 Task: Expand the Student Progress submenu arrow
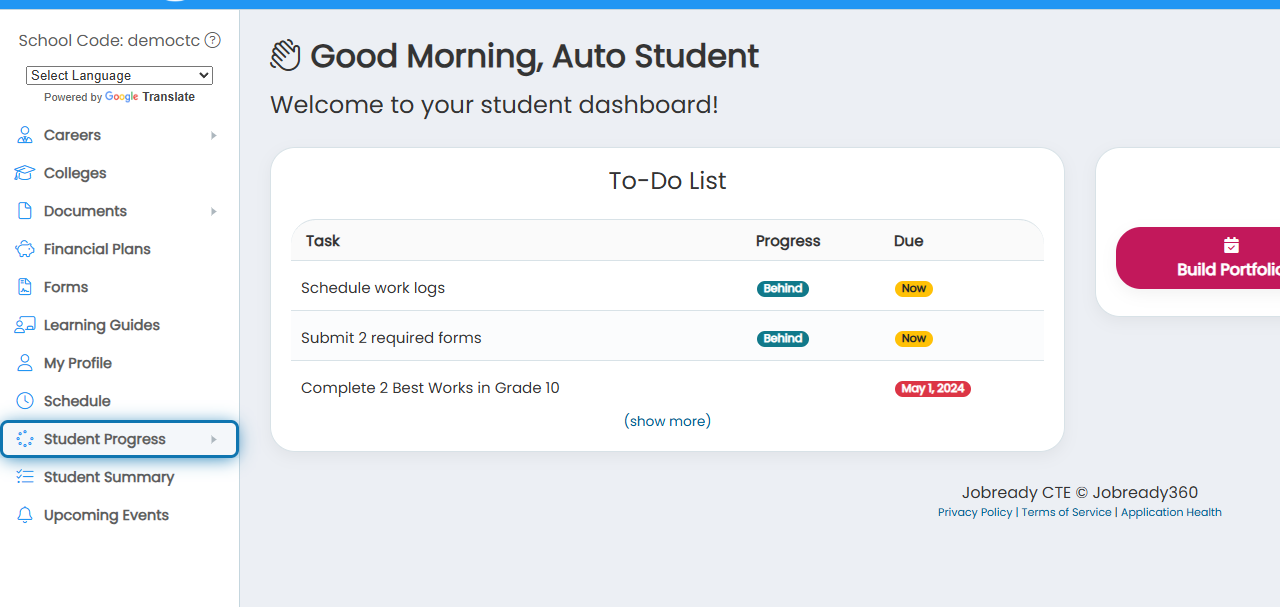click(213, 439)
